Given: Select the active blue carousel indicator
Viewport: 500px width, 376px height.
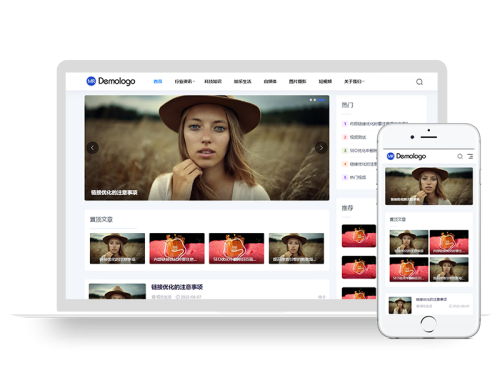Looking at the screenshot, I should 321,100.
